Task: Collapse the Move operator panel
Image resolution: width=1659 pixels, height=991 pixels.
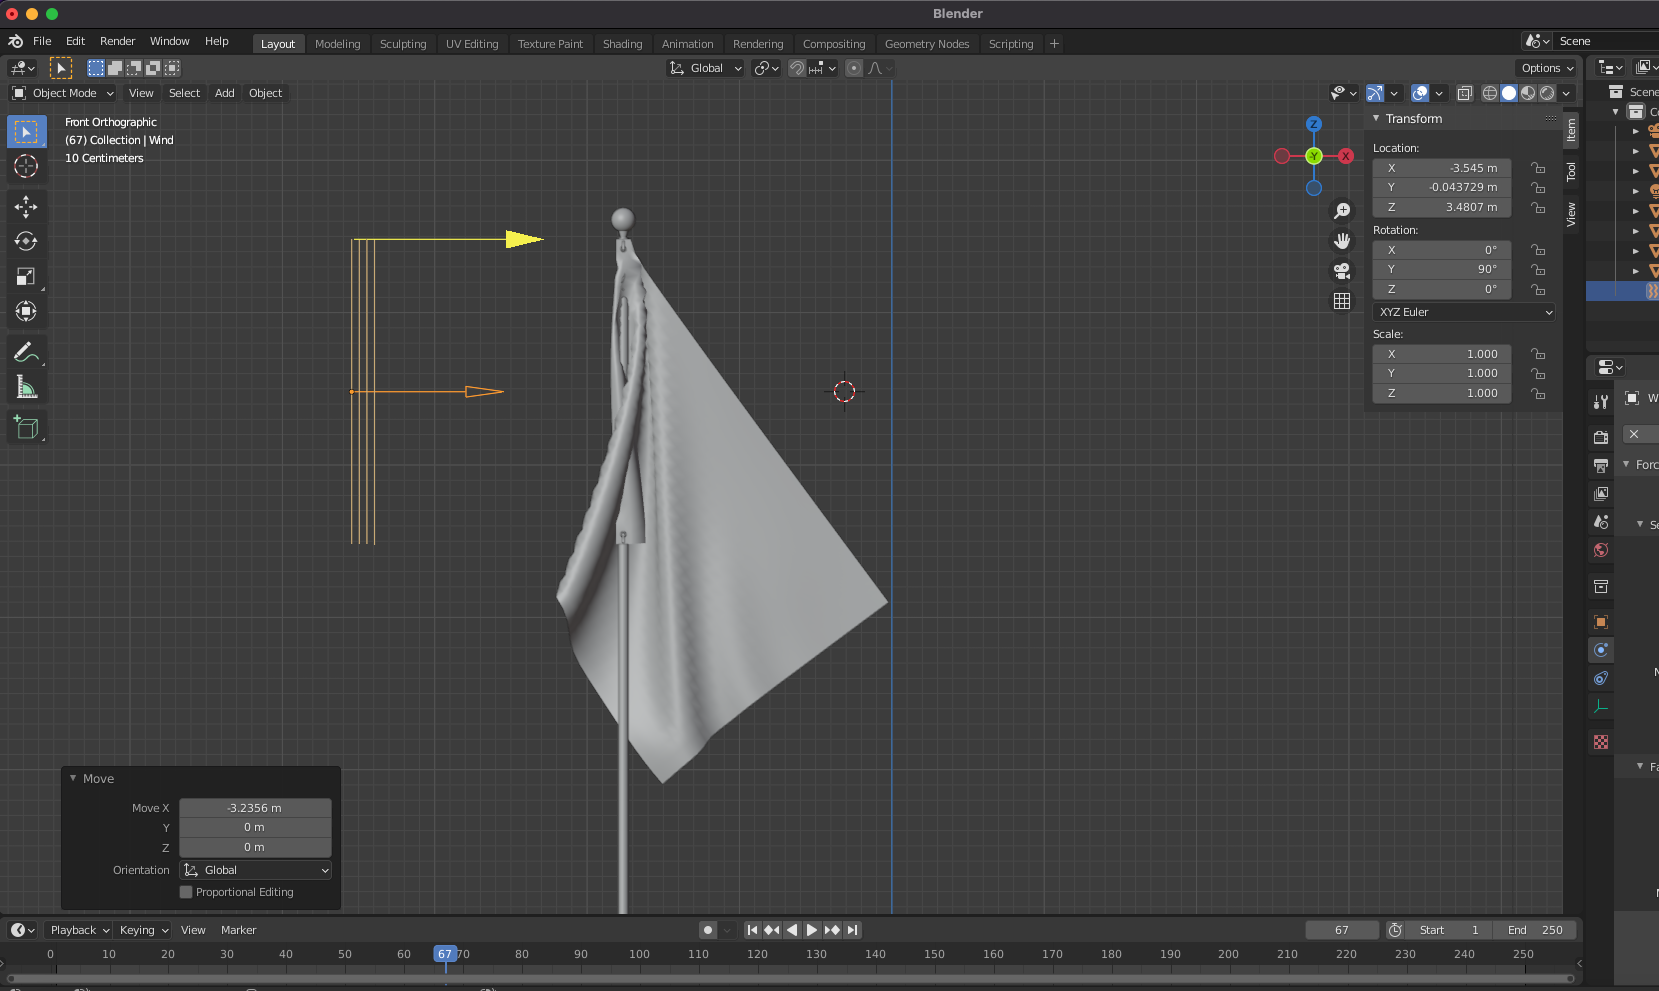Action: click(73, 778)
